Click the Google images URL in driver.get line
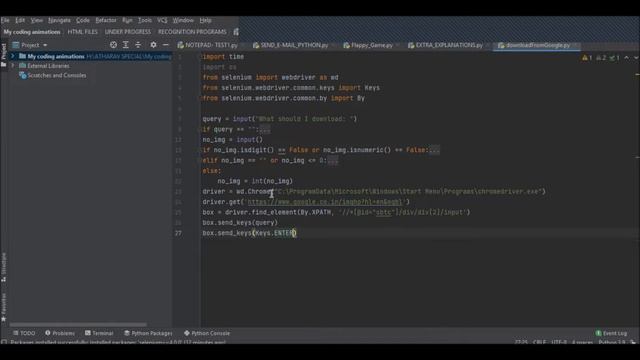The image size is (640, 360). tap(324, 202)
